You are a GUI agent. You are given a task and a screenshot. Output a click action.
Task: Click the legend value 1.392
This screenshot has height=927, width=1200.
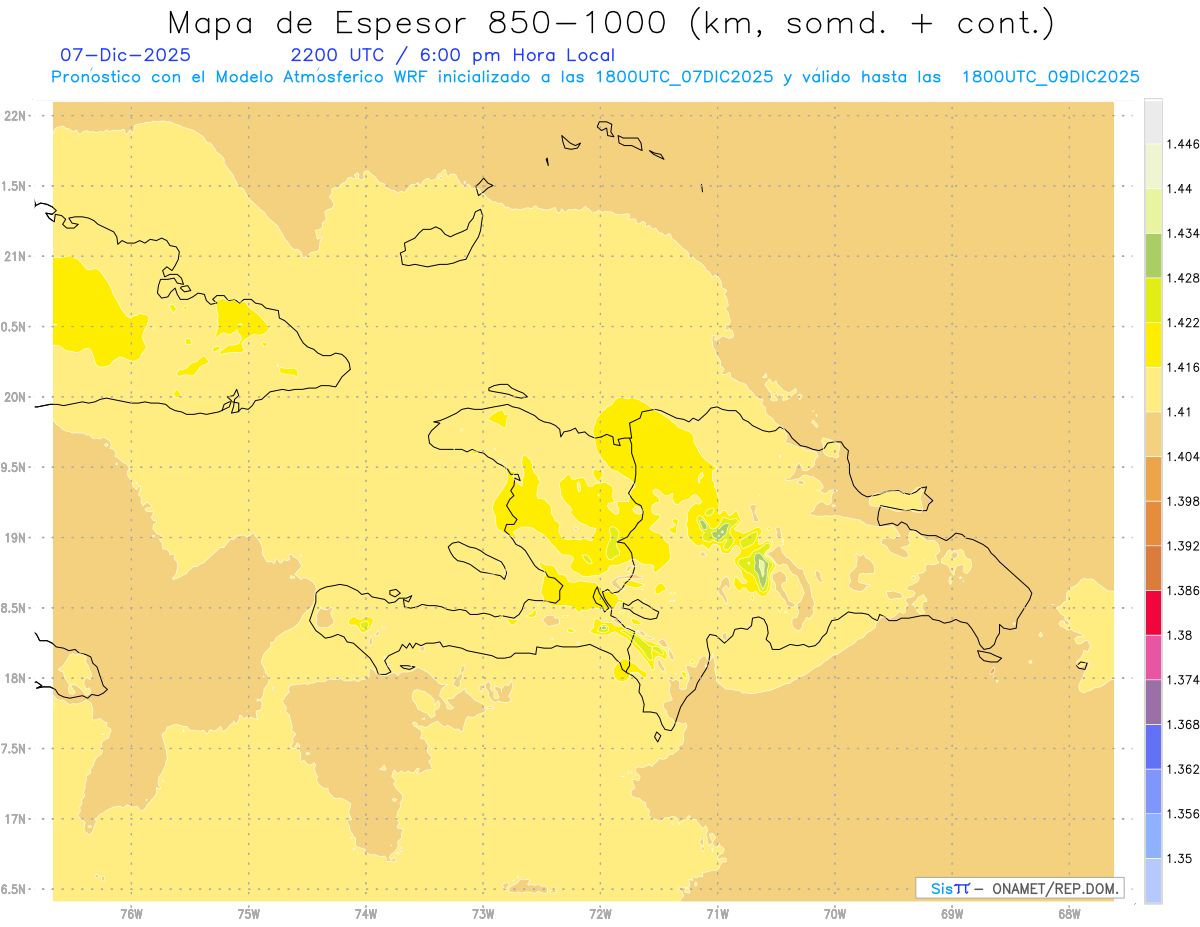click(x=1184, y=546)
